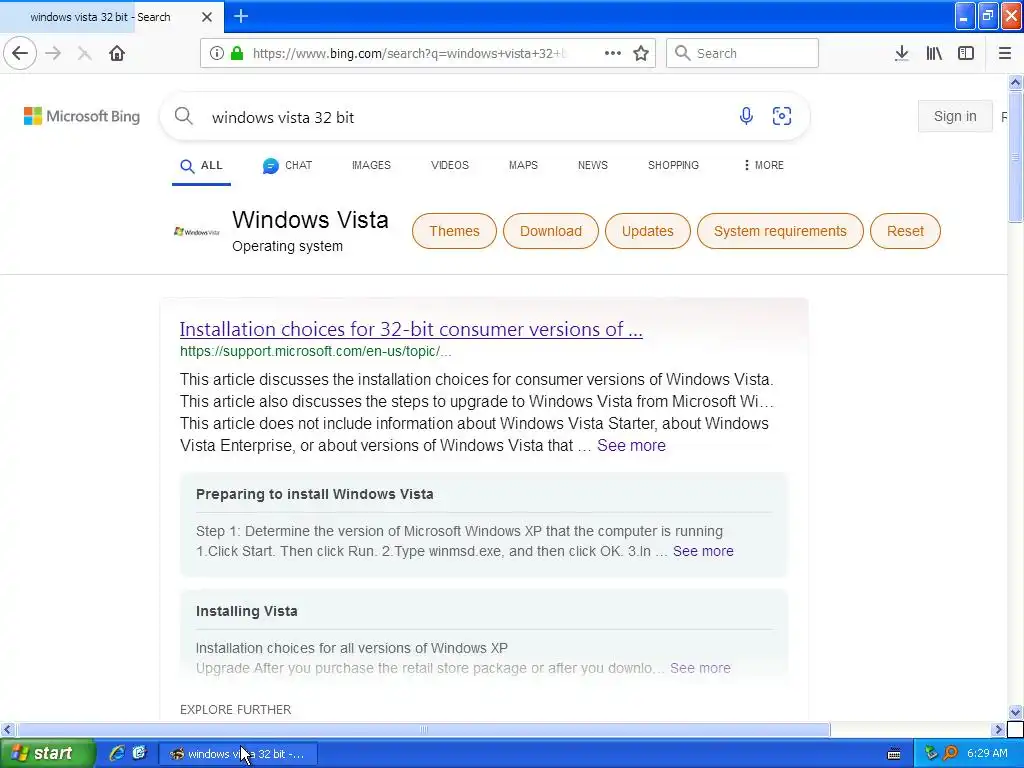Open 'Installation choices for 32-bit consumer versions' link
This screenshot has width=1024, height=768.
(411, 329)
